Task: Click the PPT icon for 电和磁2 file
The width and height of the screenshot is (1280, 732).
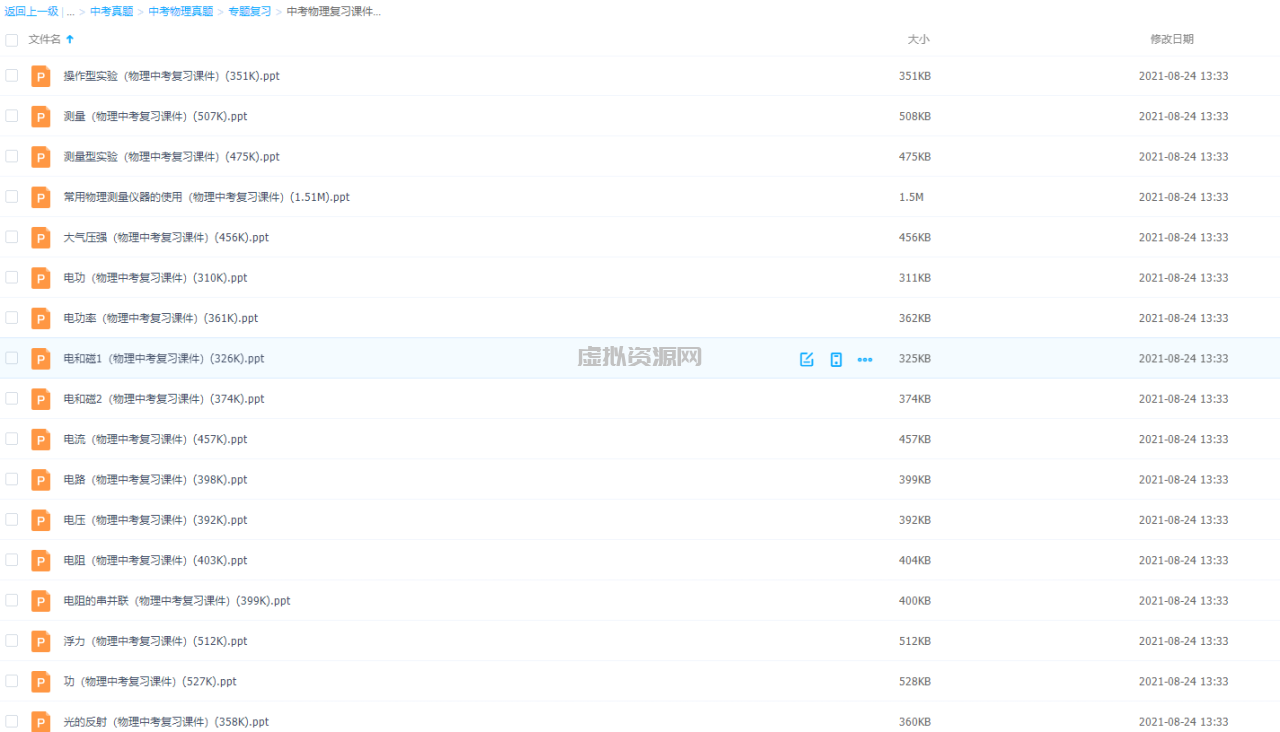Action: click(x=41, y=399)
